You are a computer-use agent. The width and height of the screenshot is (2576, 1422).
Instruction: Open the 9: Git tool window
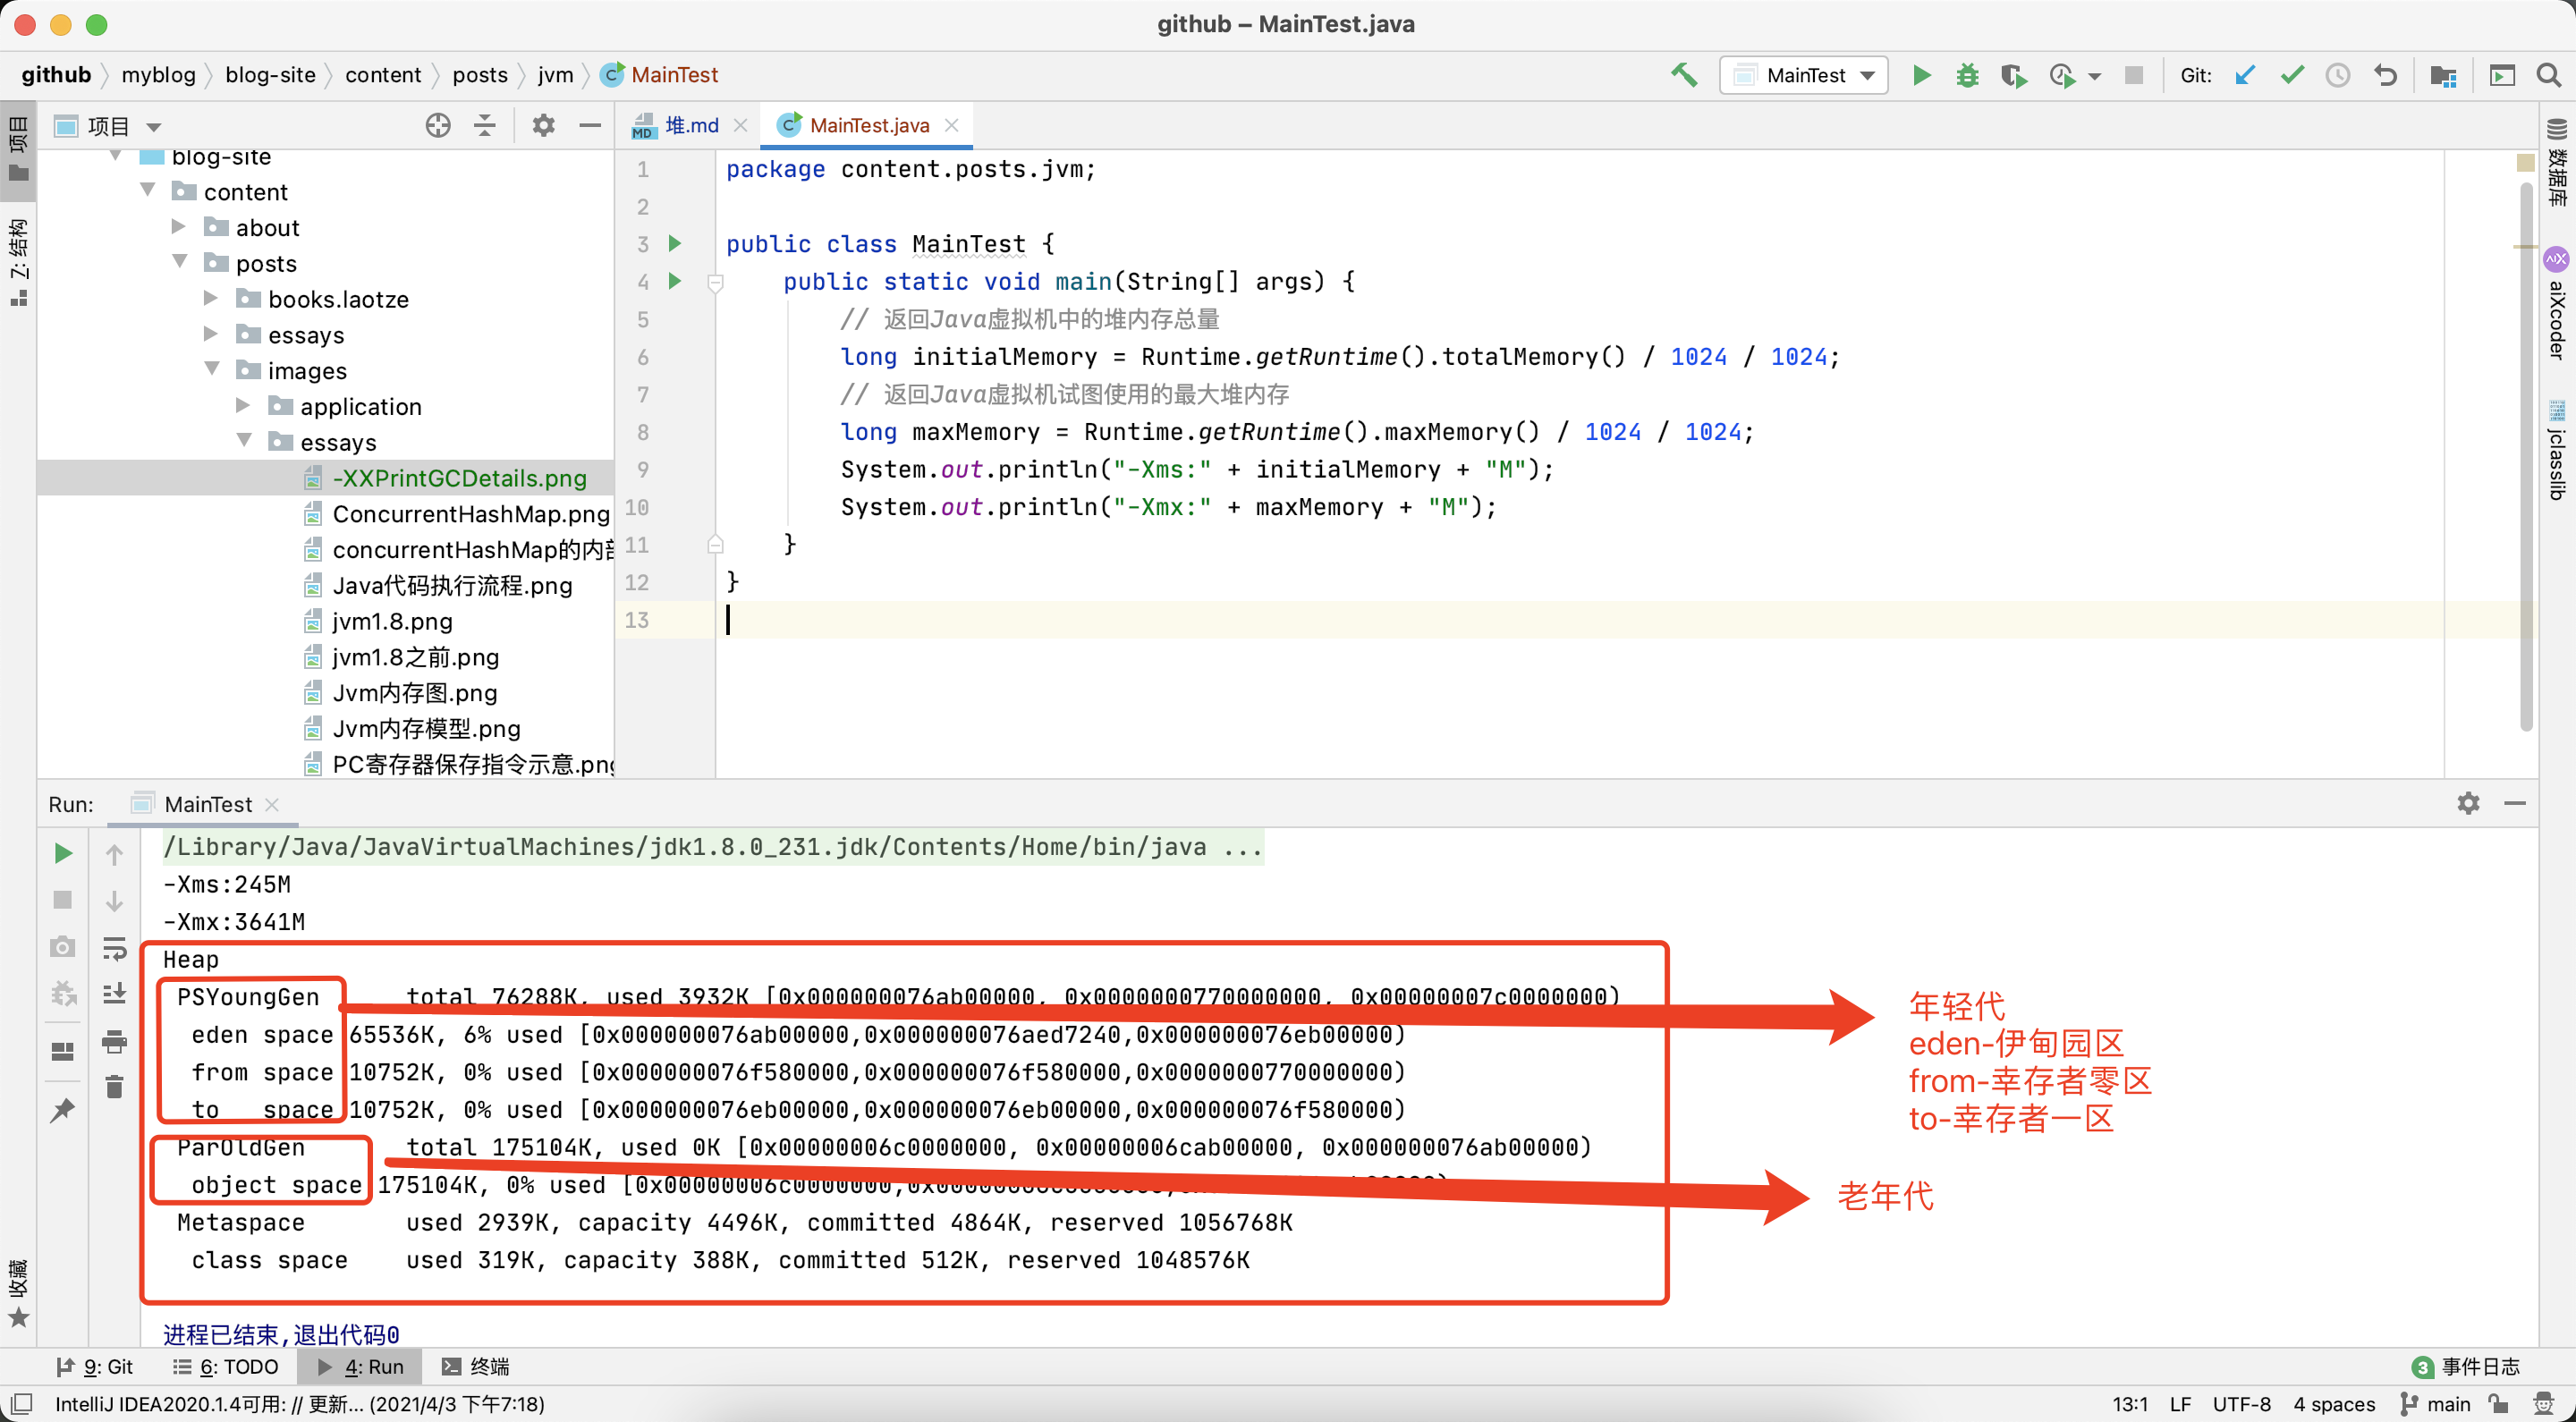pos(95,1367)
